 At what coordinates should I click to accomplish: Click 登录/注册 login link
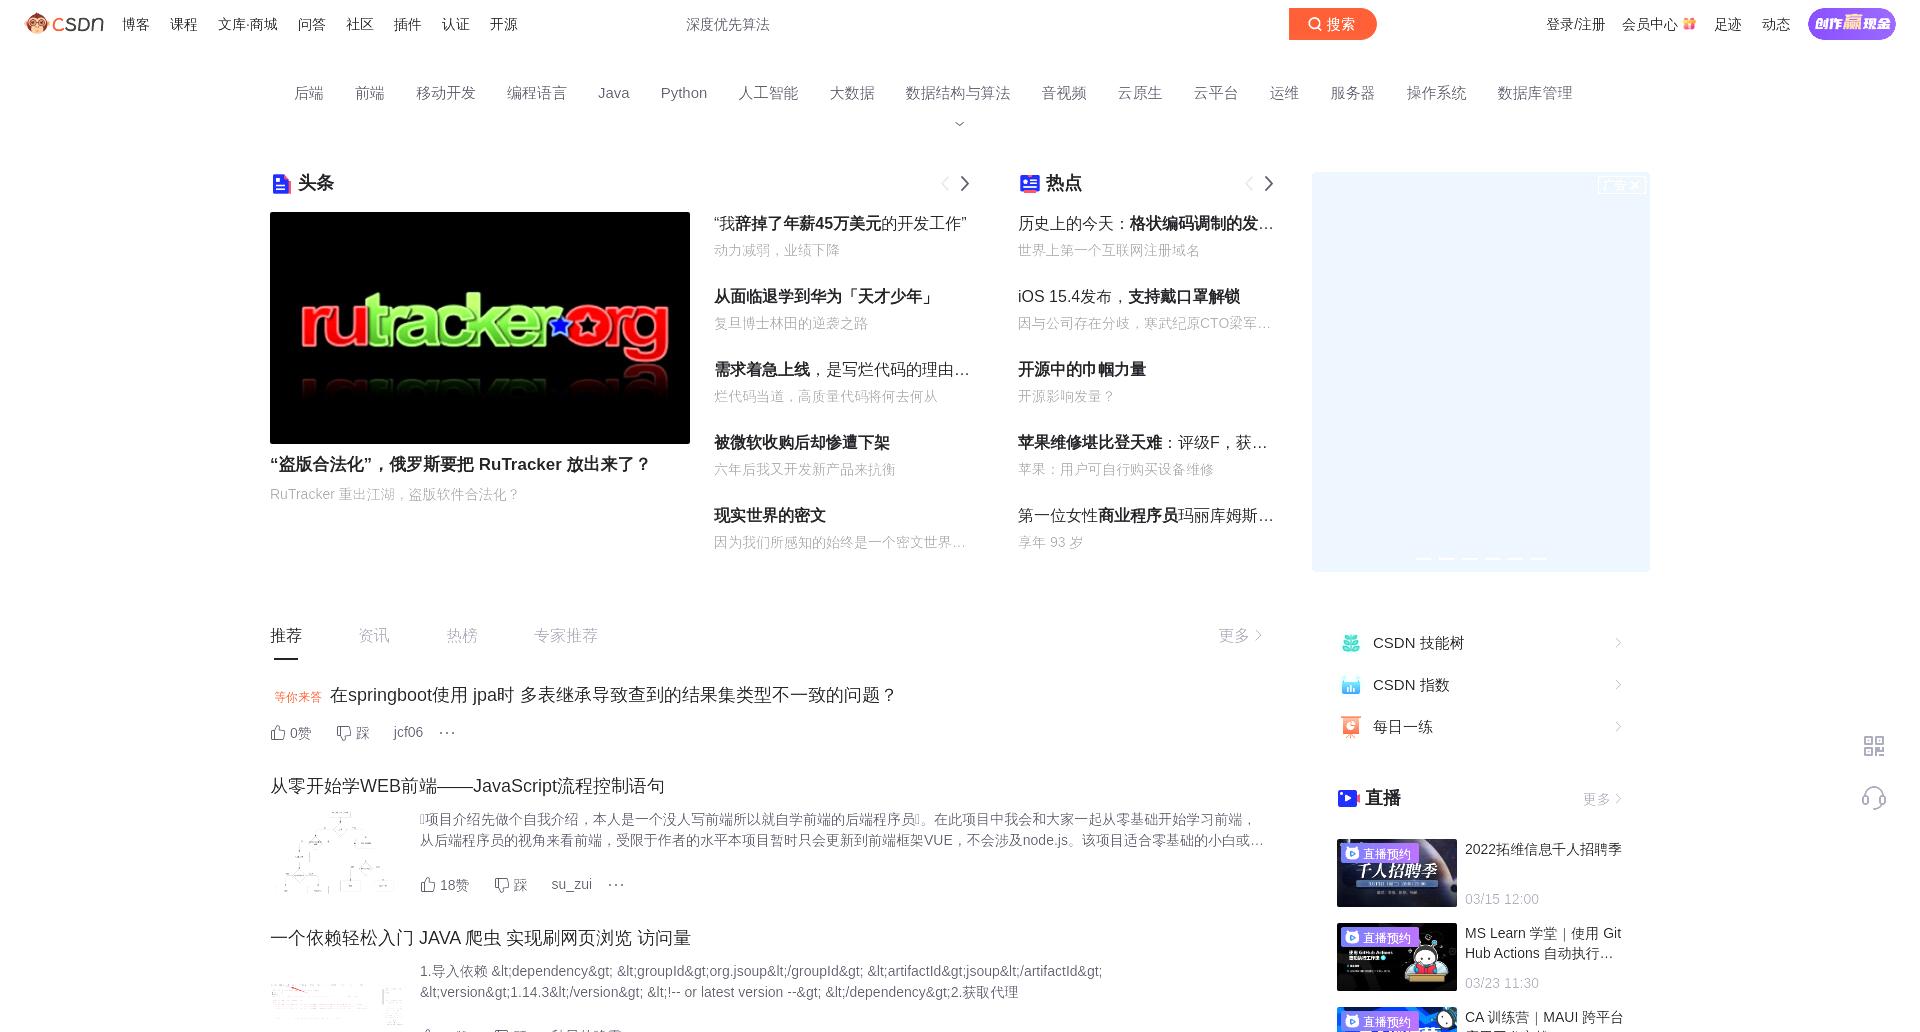[x=1575, y=24]
